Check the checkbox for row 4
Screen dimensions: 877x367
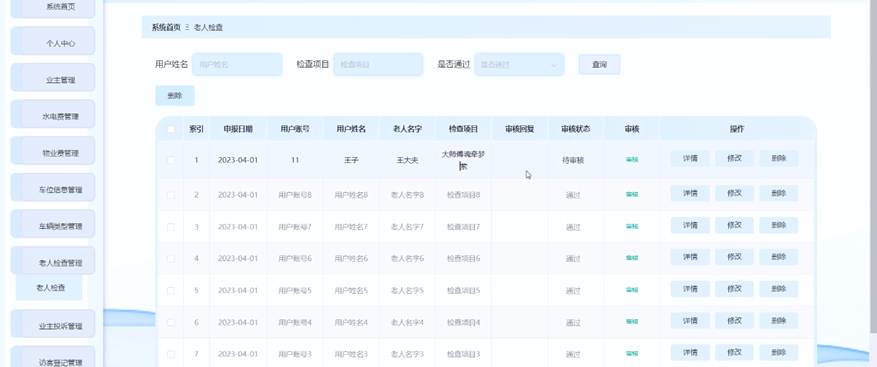click(171, 258)
